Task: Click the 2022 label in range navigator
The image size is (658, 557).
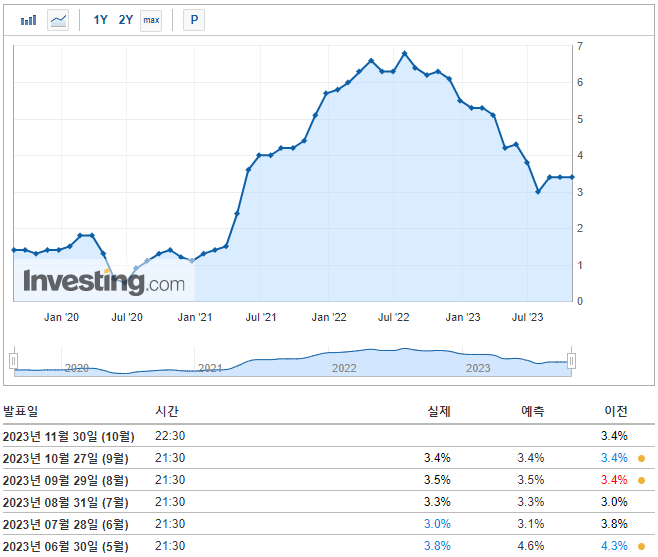Action: coord(344,368)
